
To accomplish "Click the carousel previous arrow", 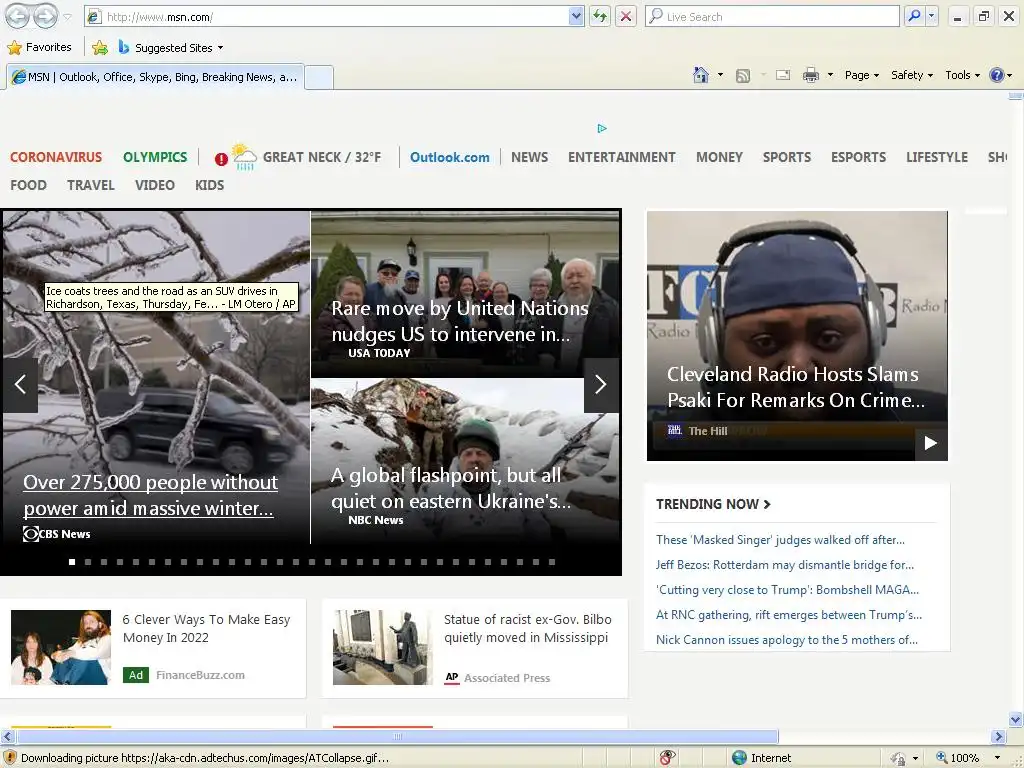I will [20, 384].
